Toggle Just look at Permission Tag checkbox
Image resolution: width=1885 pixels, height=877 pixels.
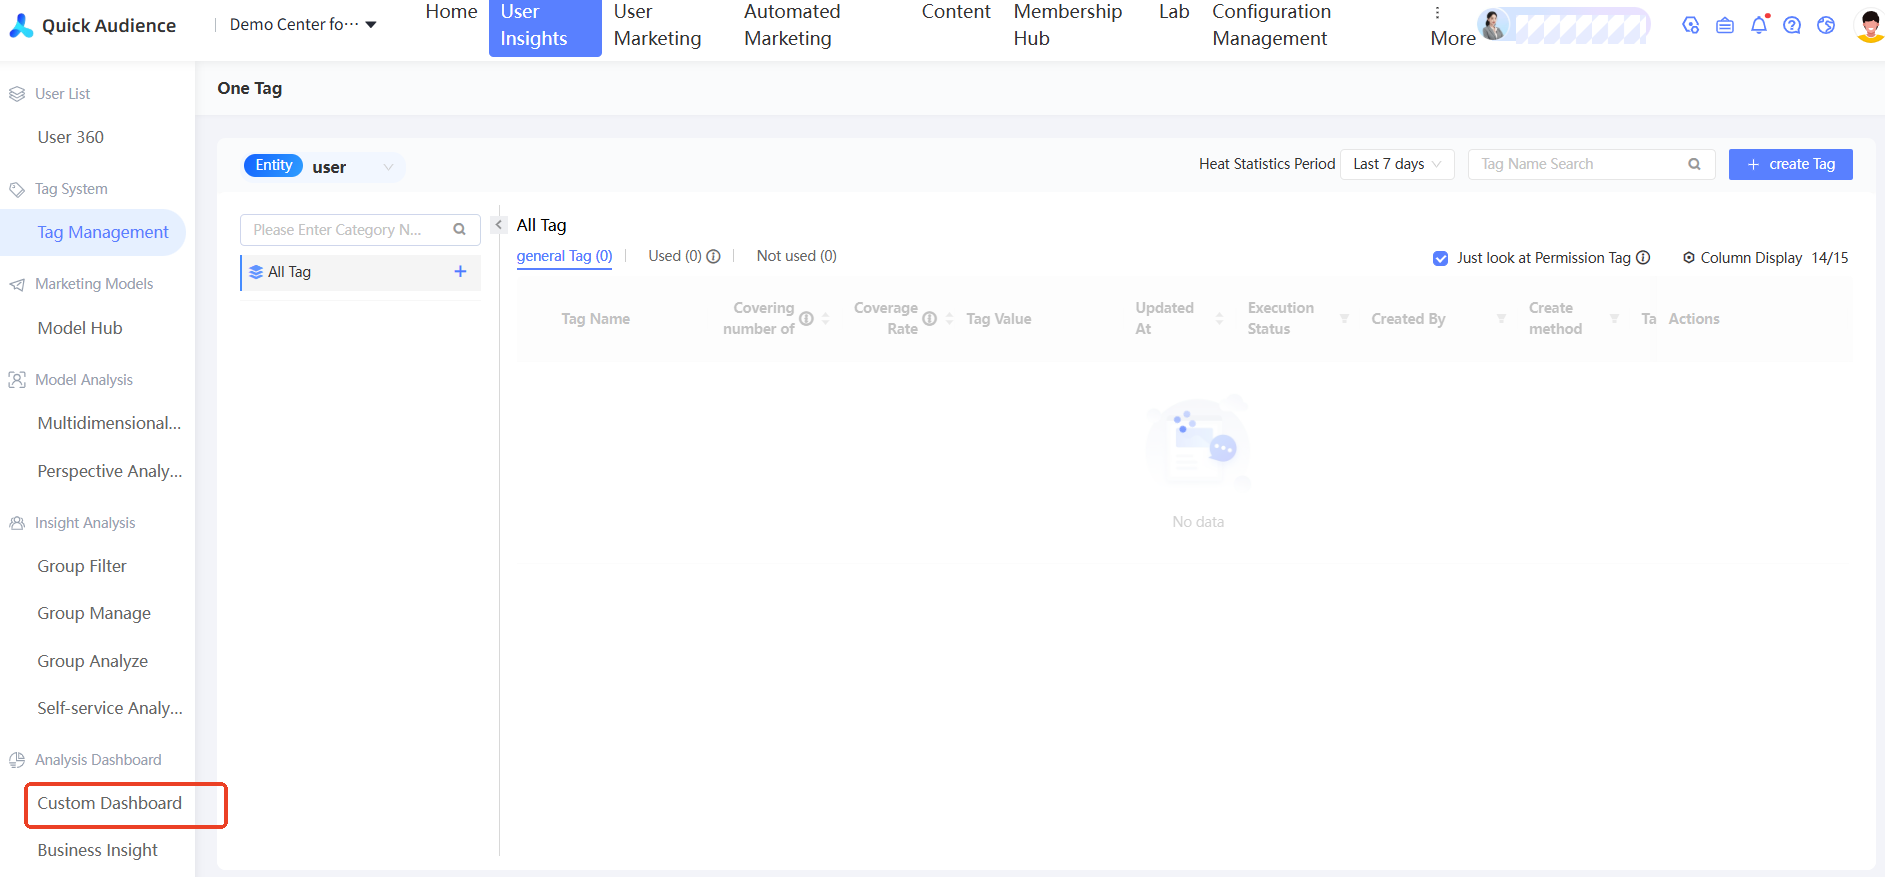1440,258
